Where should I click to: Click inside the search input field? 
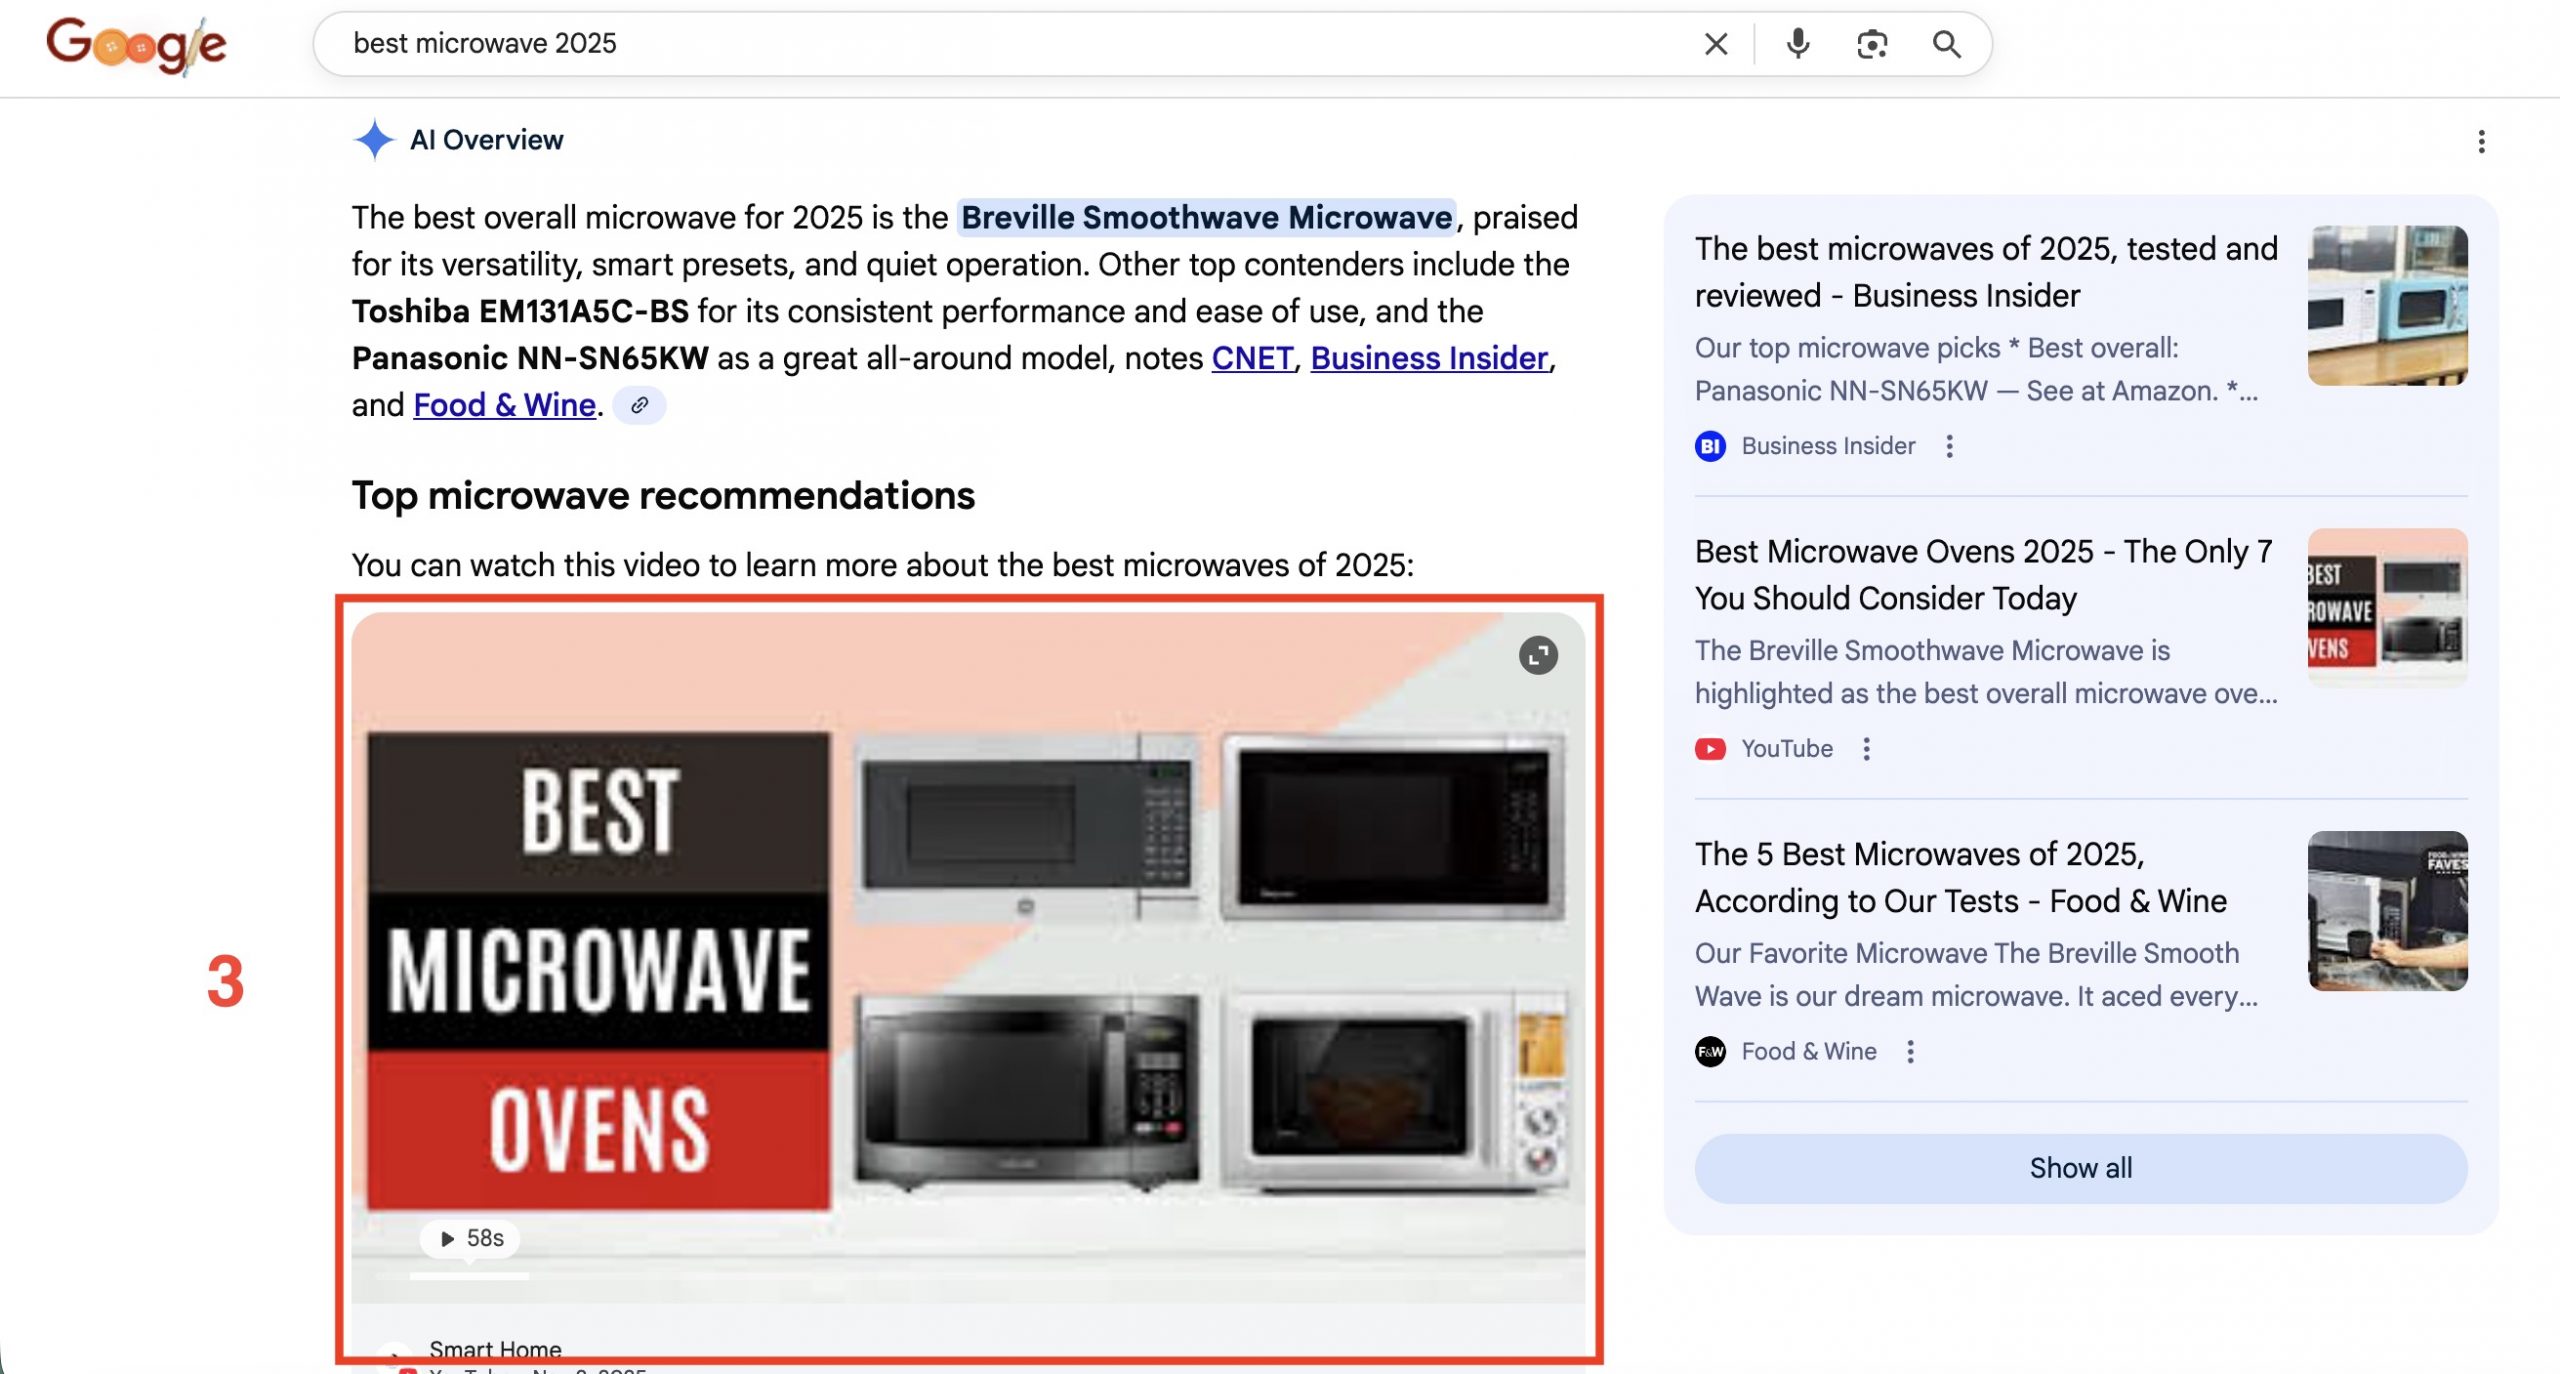[x=1000, y=44]
